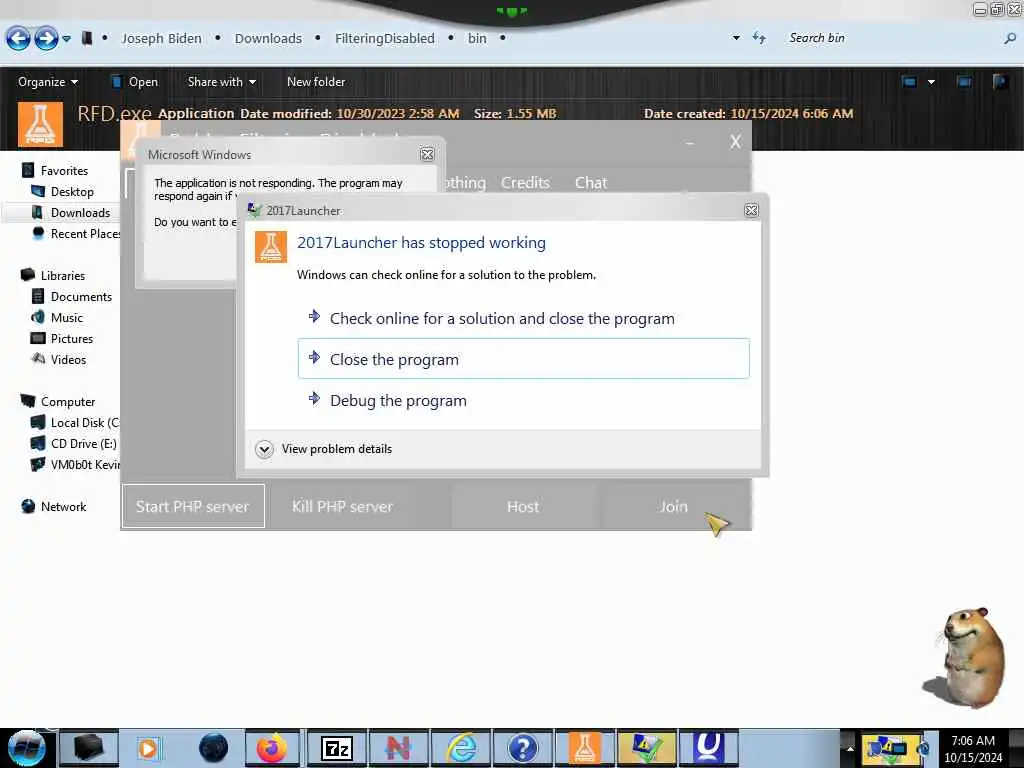Open the Videos library

[x=68, y=359]
